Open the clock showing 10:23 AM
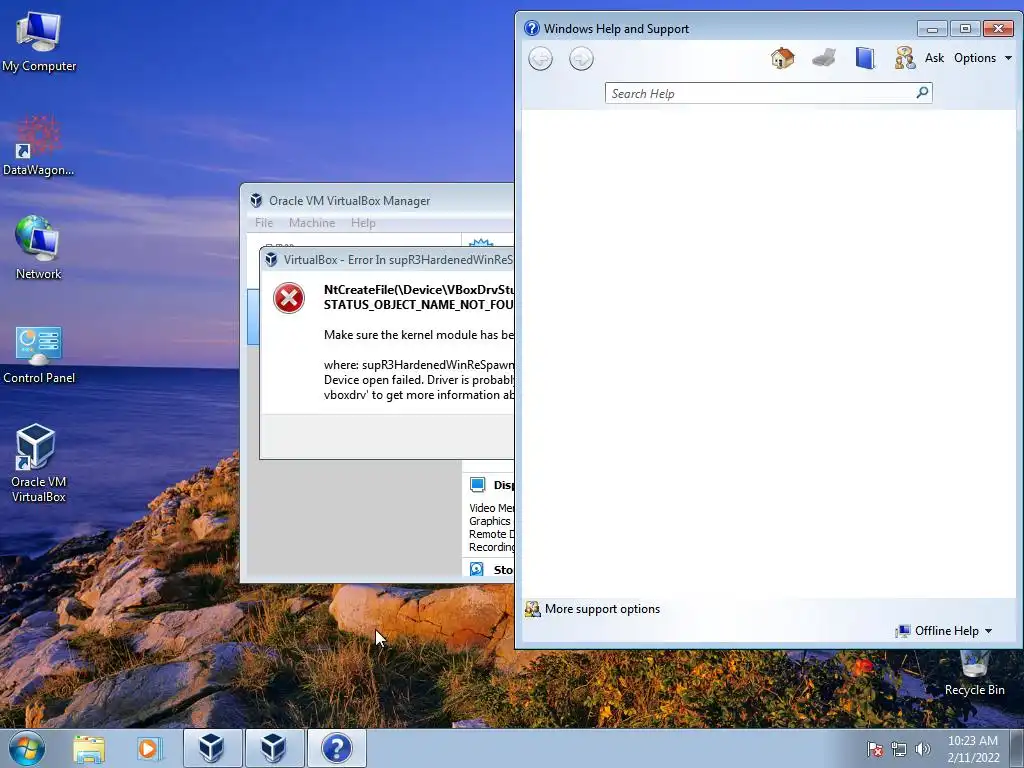Image resolution: width=1024 pixels, height=768 pixels. tap(973, 748)
